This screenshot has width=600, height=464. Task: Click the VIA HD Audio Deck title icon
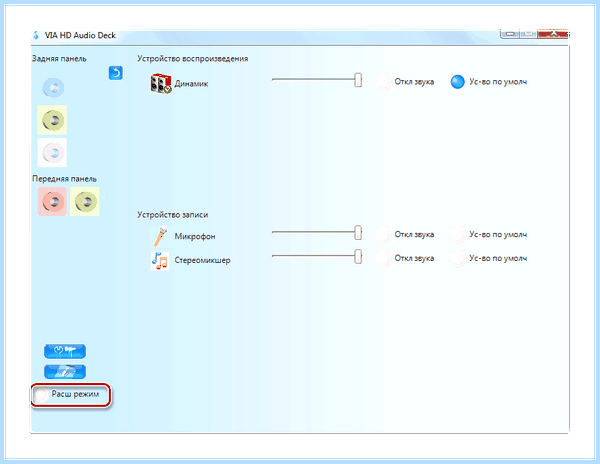click(x=36, y=35)
